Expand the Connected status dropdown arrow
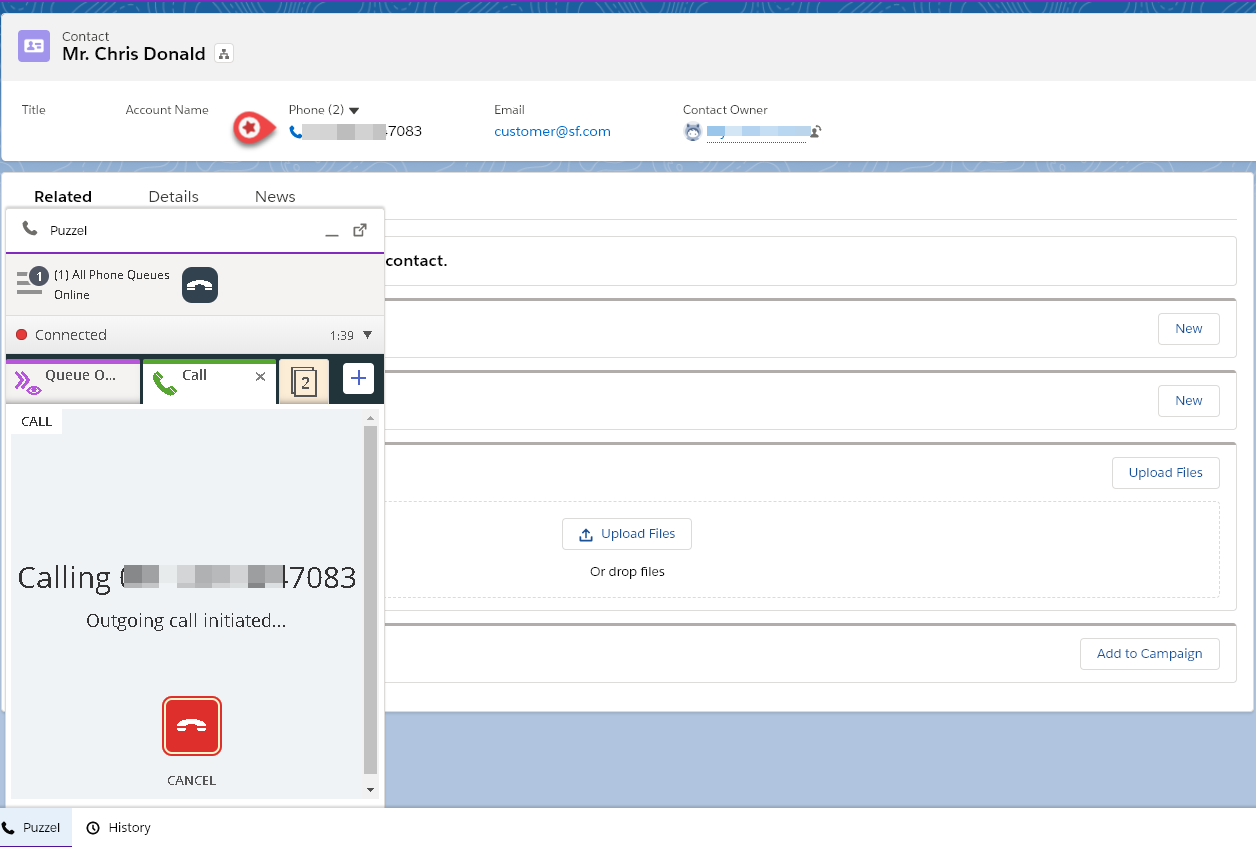Screen dimensions: 1256x847 [x=367, y=335]
